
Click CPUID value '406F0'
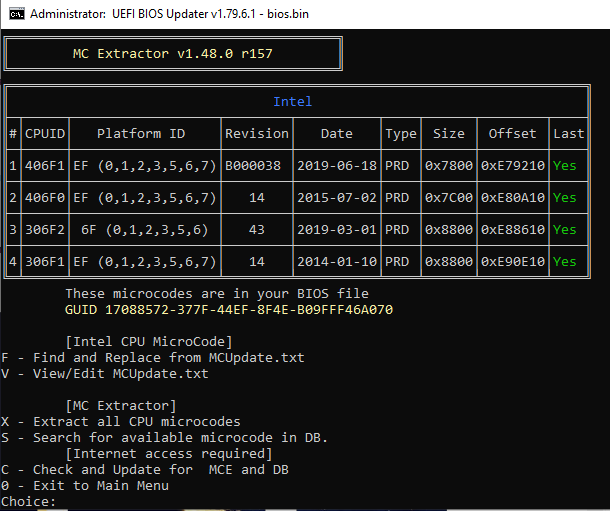45,198
